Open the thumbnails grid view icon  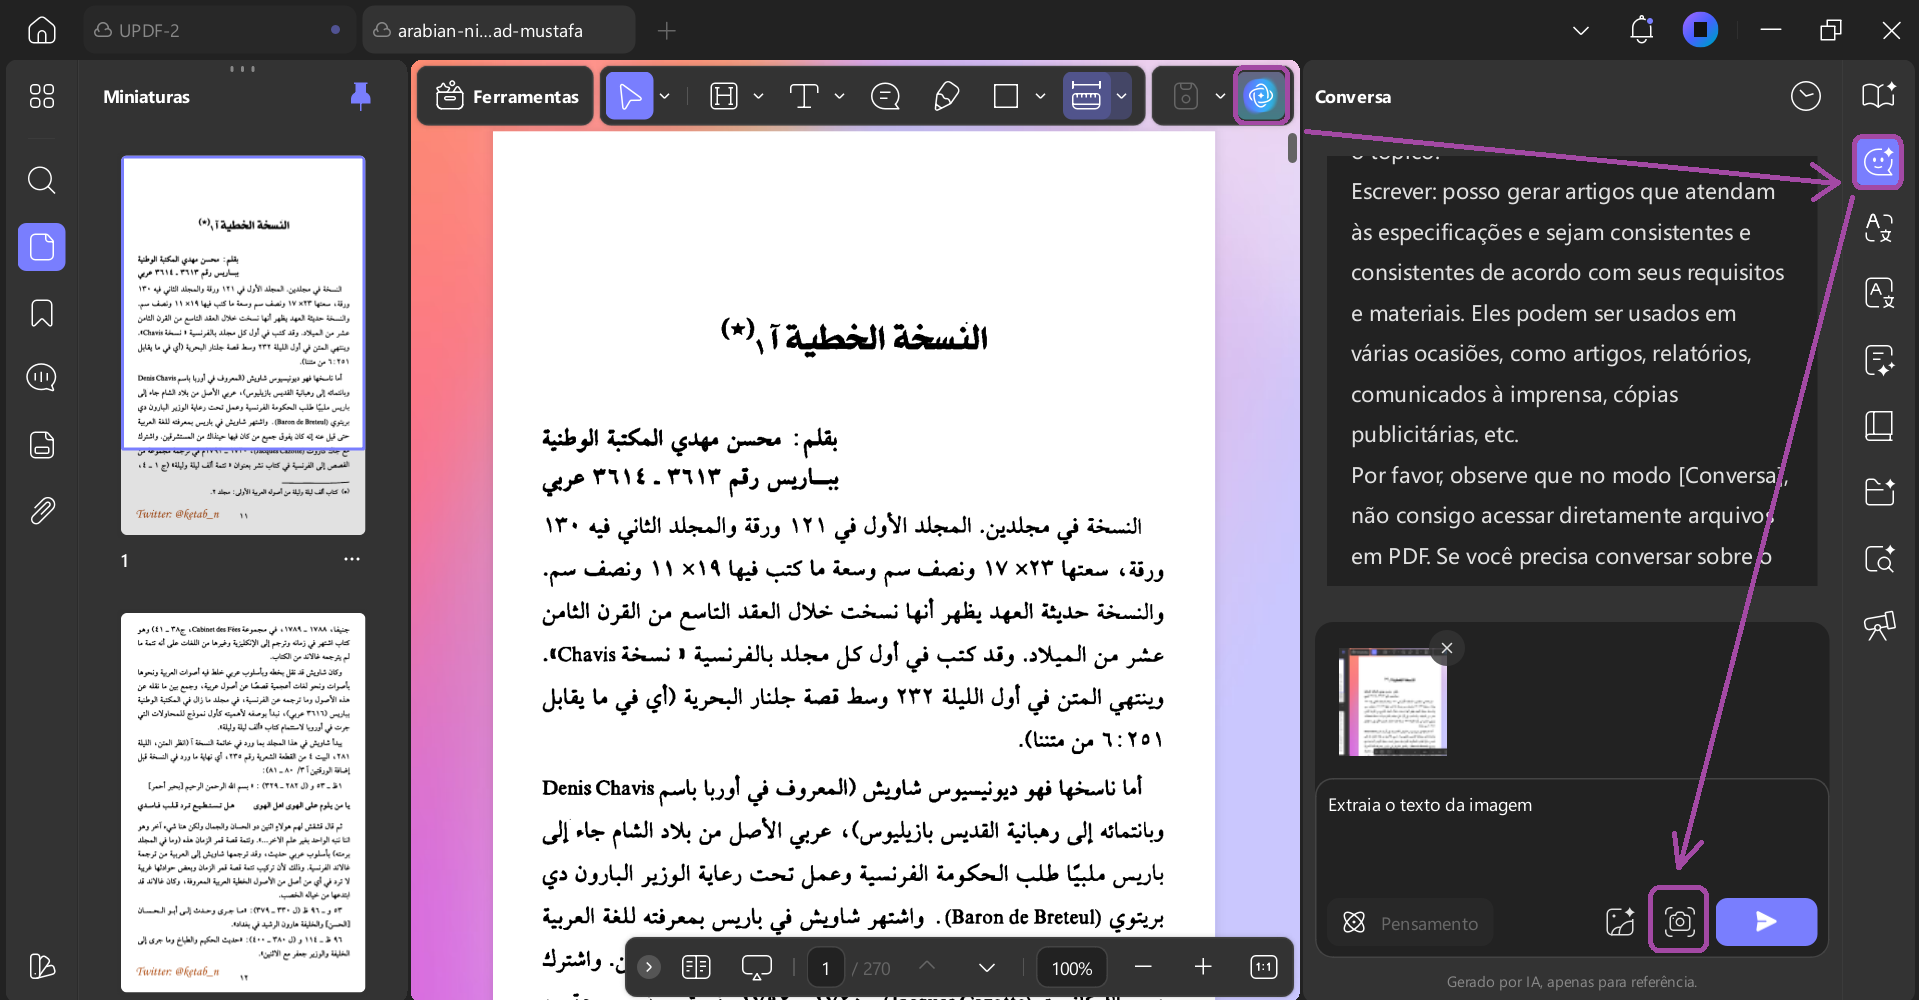[42, 96]
